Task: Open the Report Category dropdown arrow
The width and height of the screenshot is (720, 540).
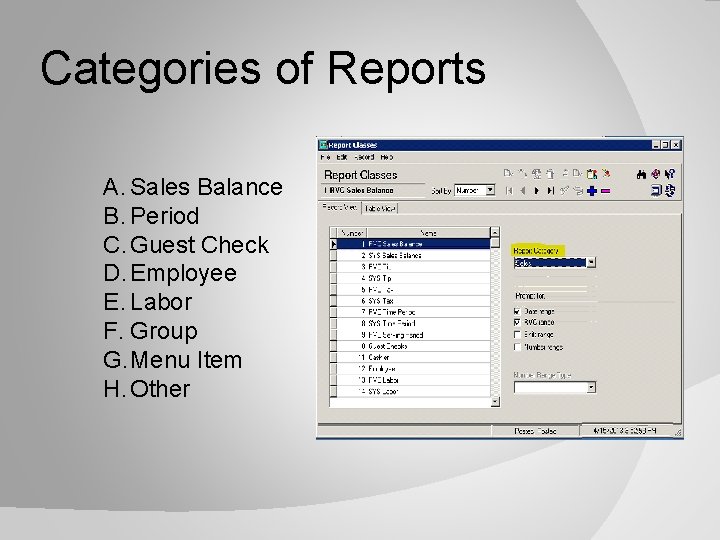Action: tap(591, 262)
